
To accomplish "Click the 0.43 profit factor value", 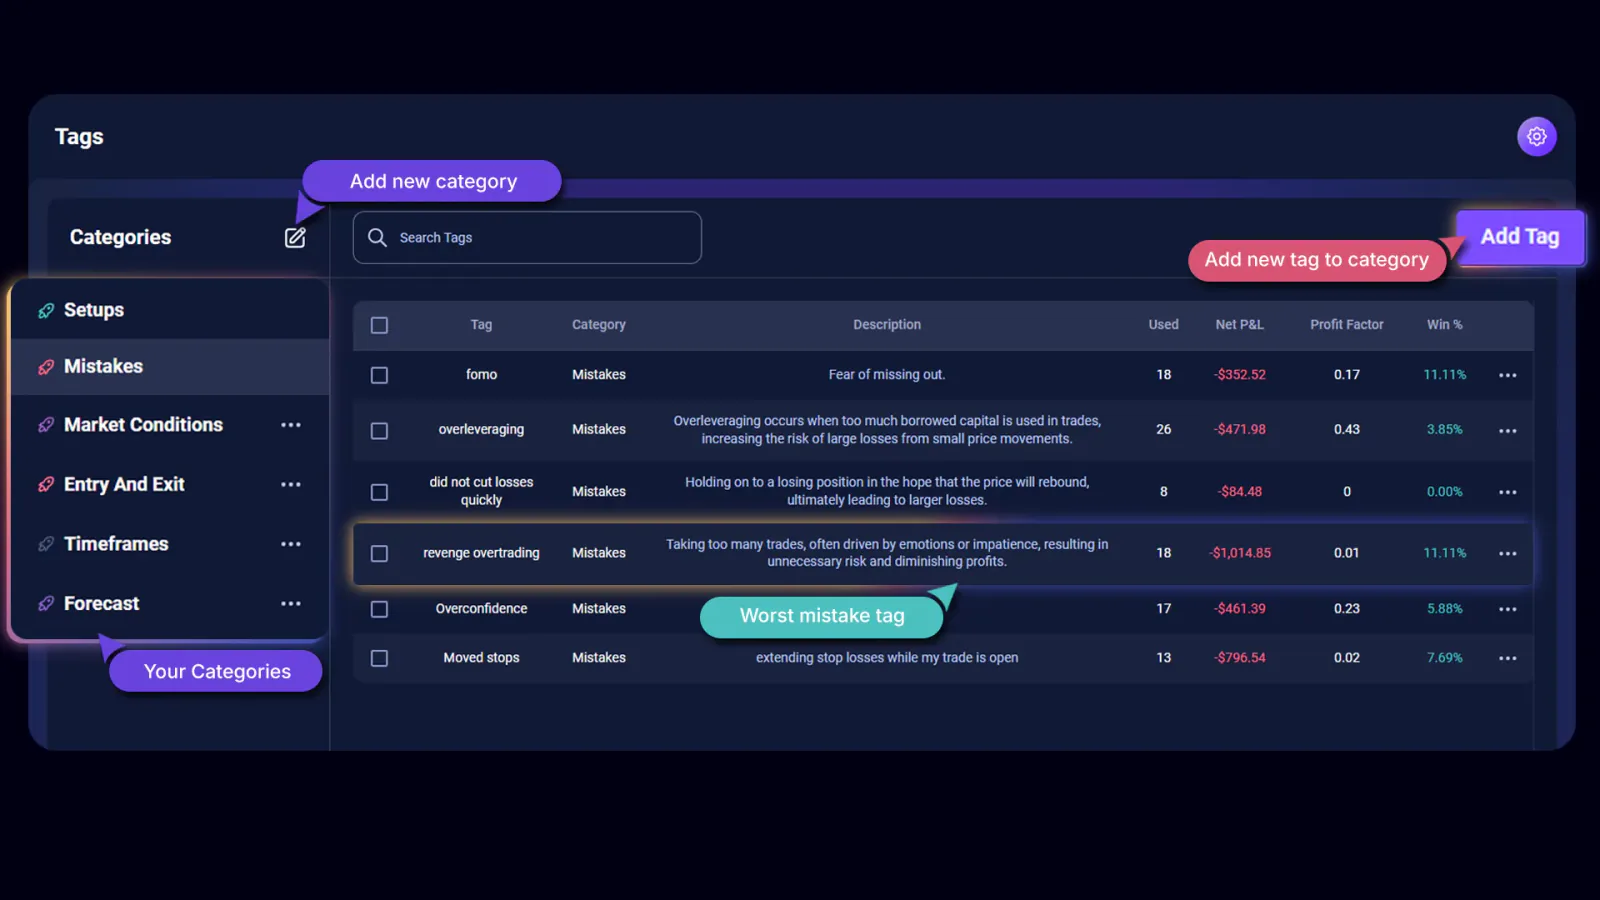I will point(1347,429).
